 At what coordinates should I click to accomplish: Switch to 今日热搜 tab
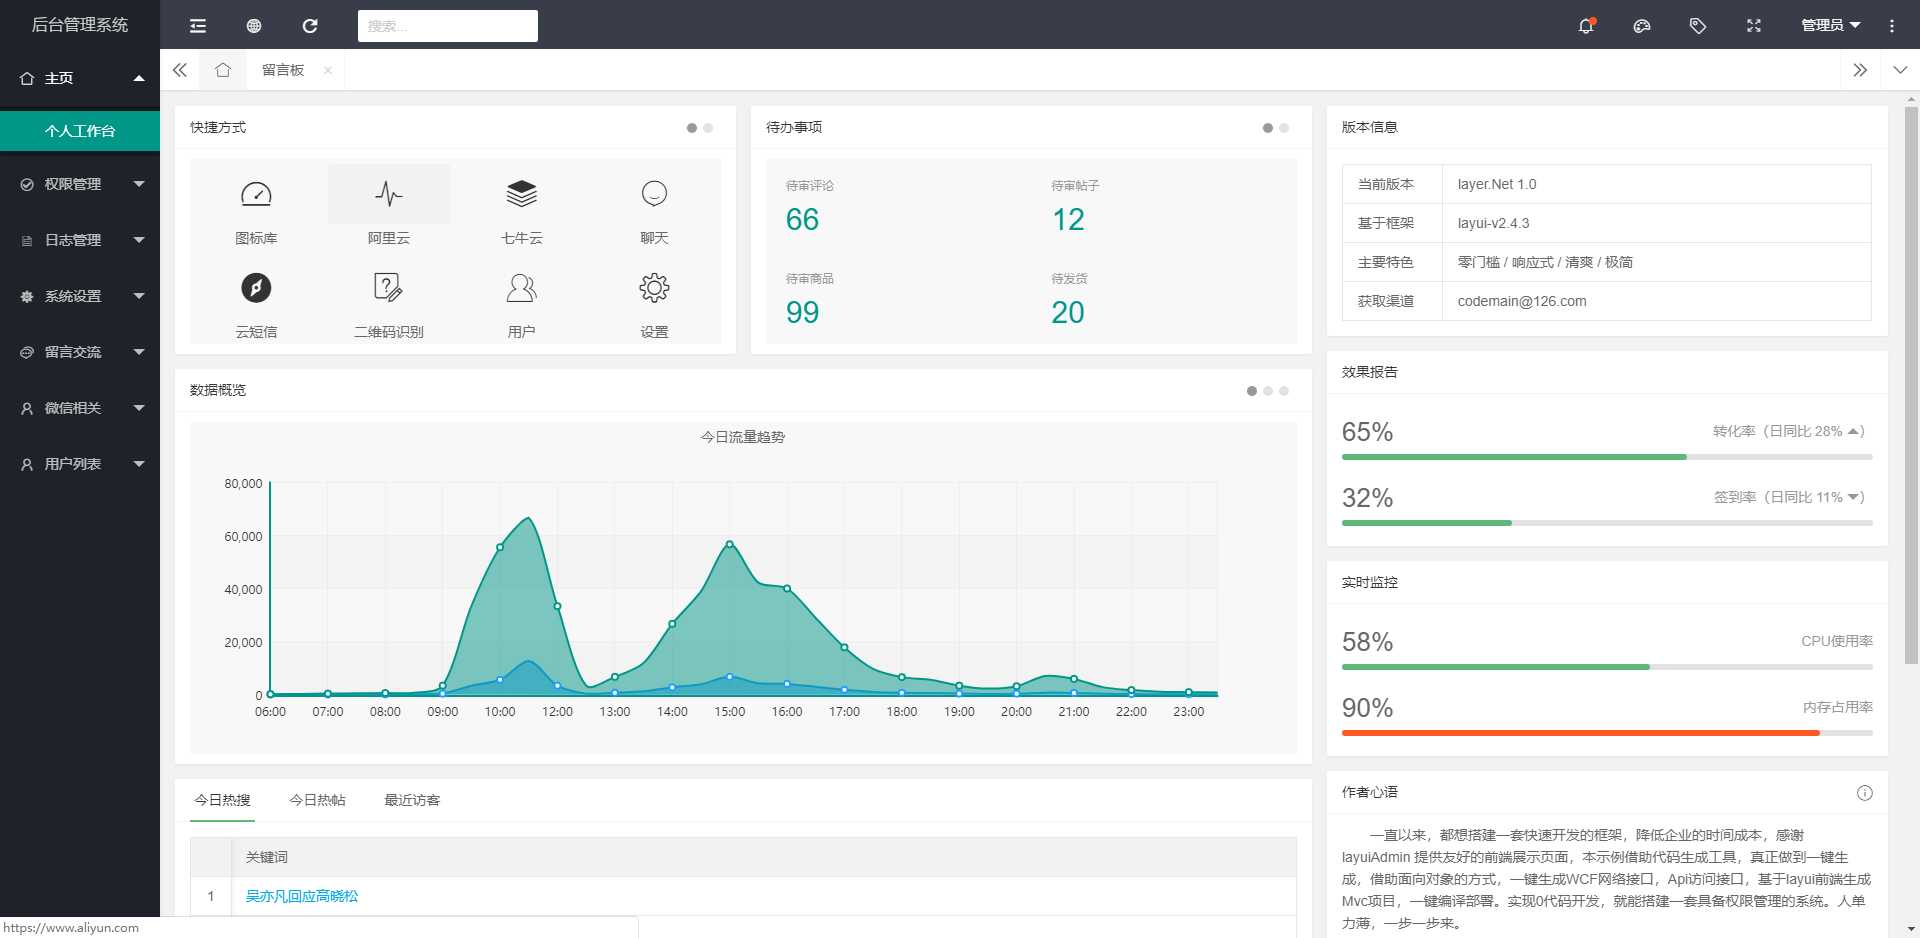(222, 800)
